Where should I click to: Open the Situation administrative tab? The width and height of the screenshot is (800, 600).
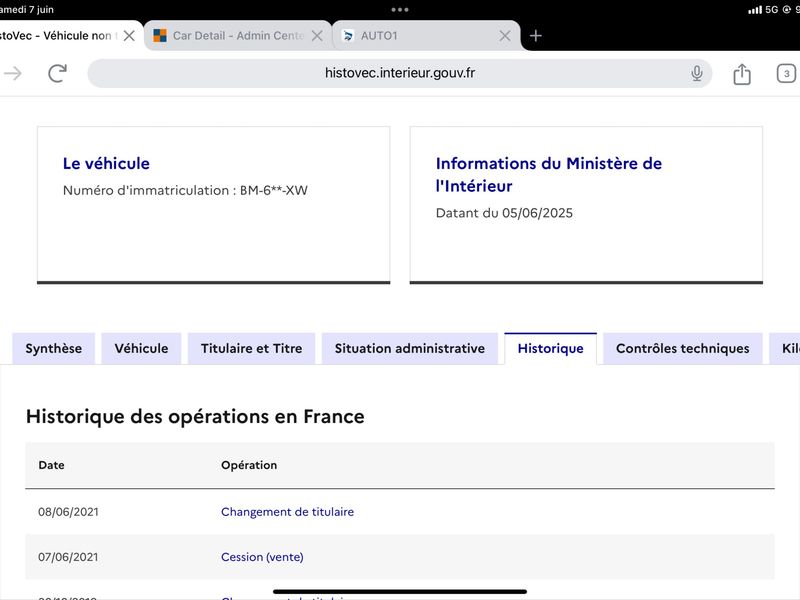[410, 348]
